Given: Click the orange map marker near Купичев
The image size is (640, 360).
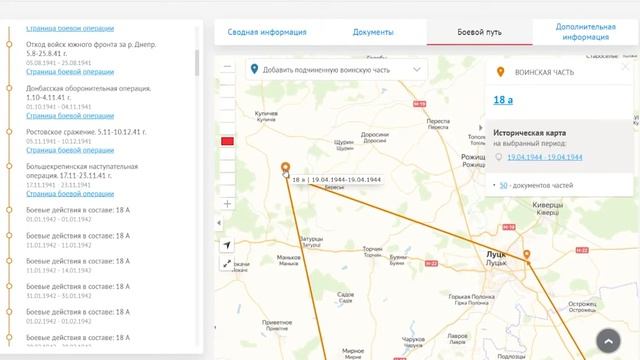Looking at the screenshot, I should [x=285, y=168].
